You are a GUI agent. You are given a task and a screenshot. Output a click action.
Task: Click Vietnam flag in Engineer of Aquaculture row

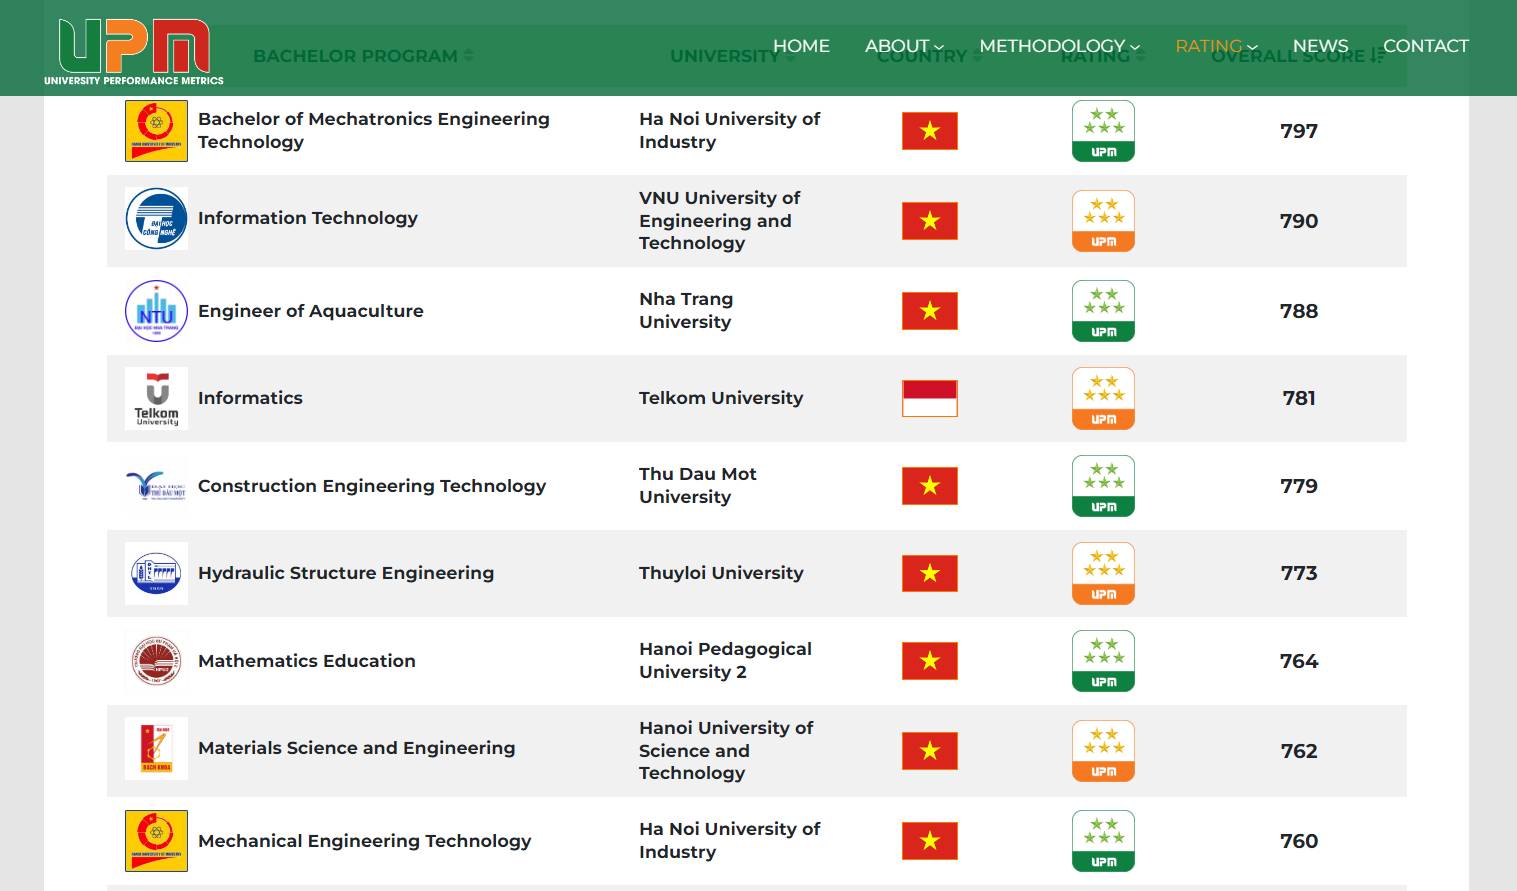pos(930,311)
